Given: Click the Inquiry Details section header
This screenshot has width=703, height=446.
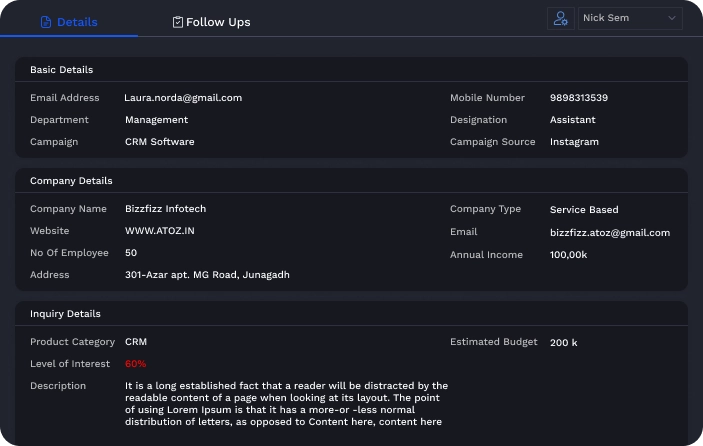Looking at the screenshot, I should point(65,314).
